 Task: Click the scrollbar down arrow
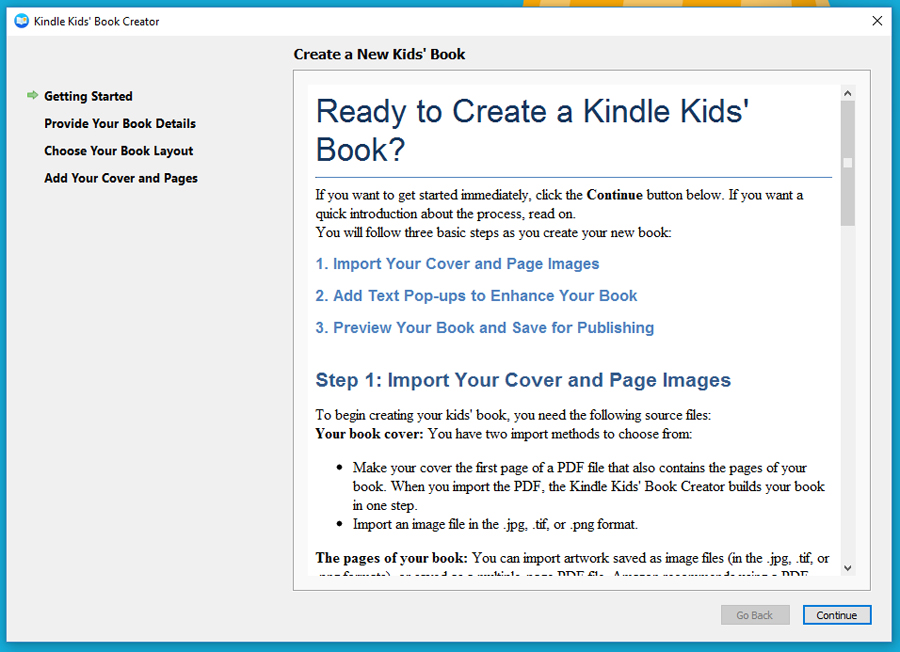click(848, 568)
